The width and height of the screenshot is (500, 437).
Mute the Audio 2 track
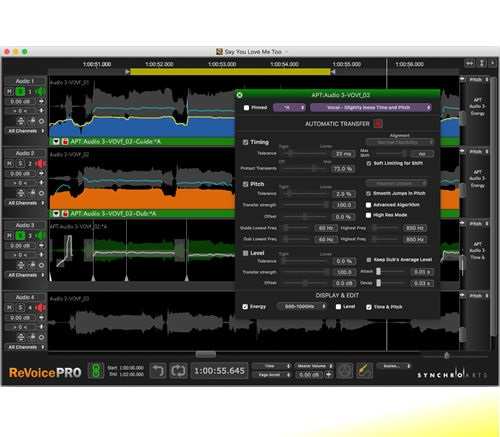tap(9, 164)
